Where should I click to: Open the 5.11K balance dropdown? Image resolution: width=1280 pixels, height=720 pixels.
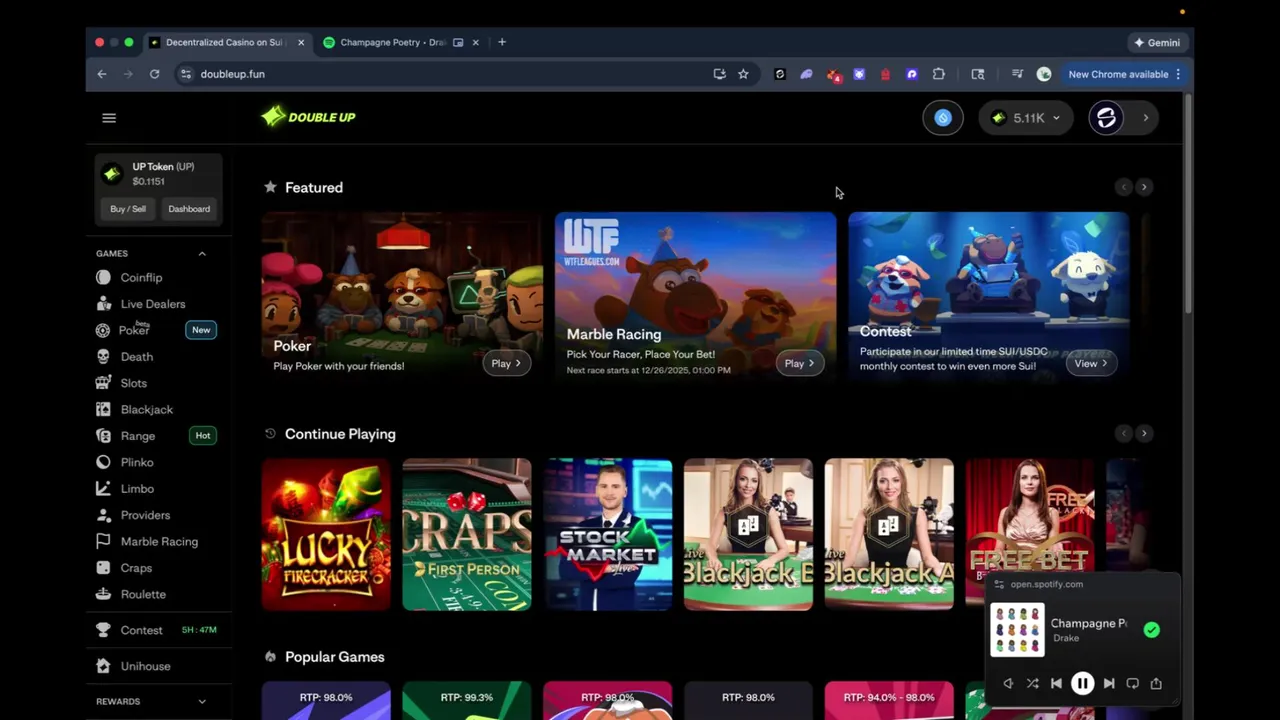tap(1026, 118)
